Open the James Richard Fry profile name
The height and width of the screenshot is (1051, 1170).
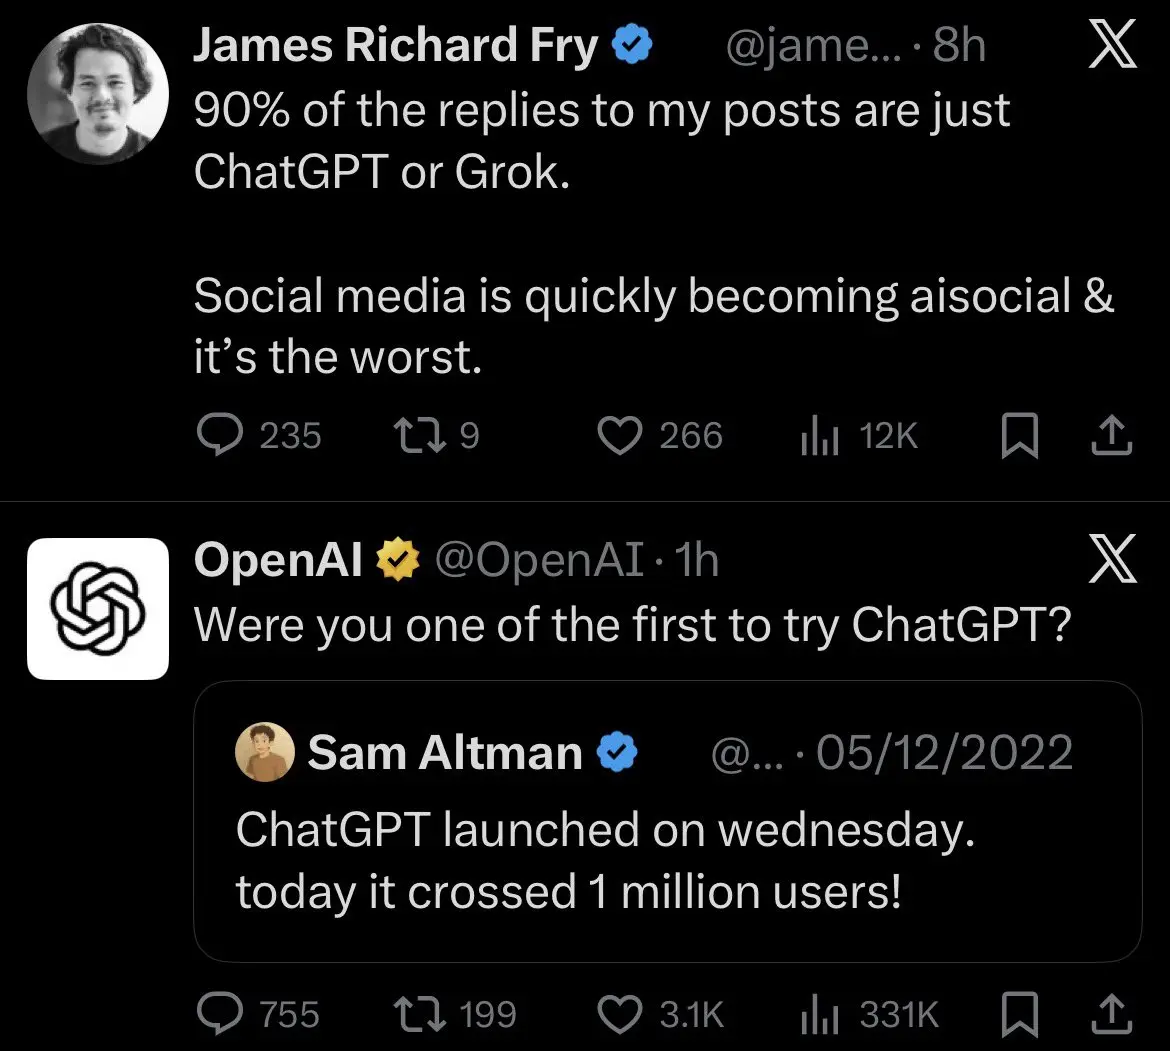(395, 47)
